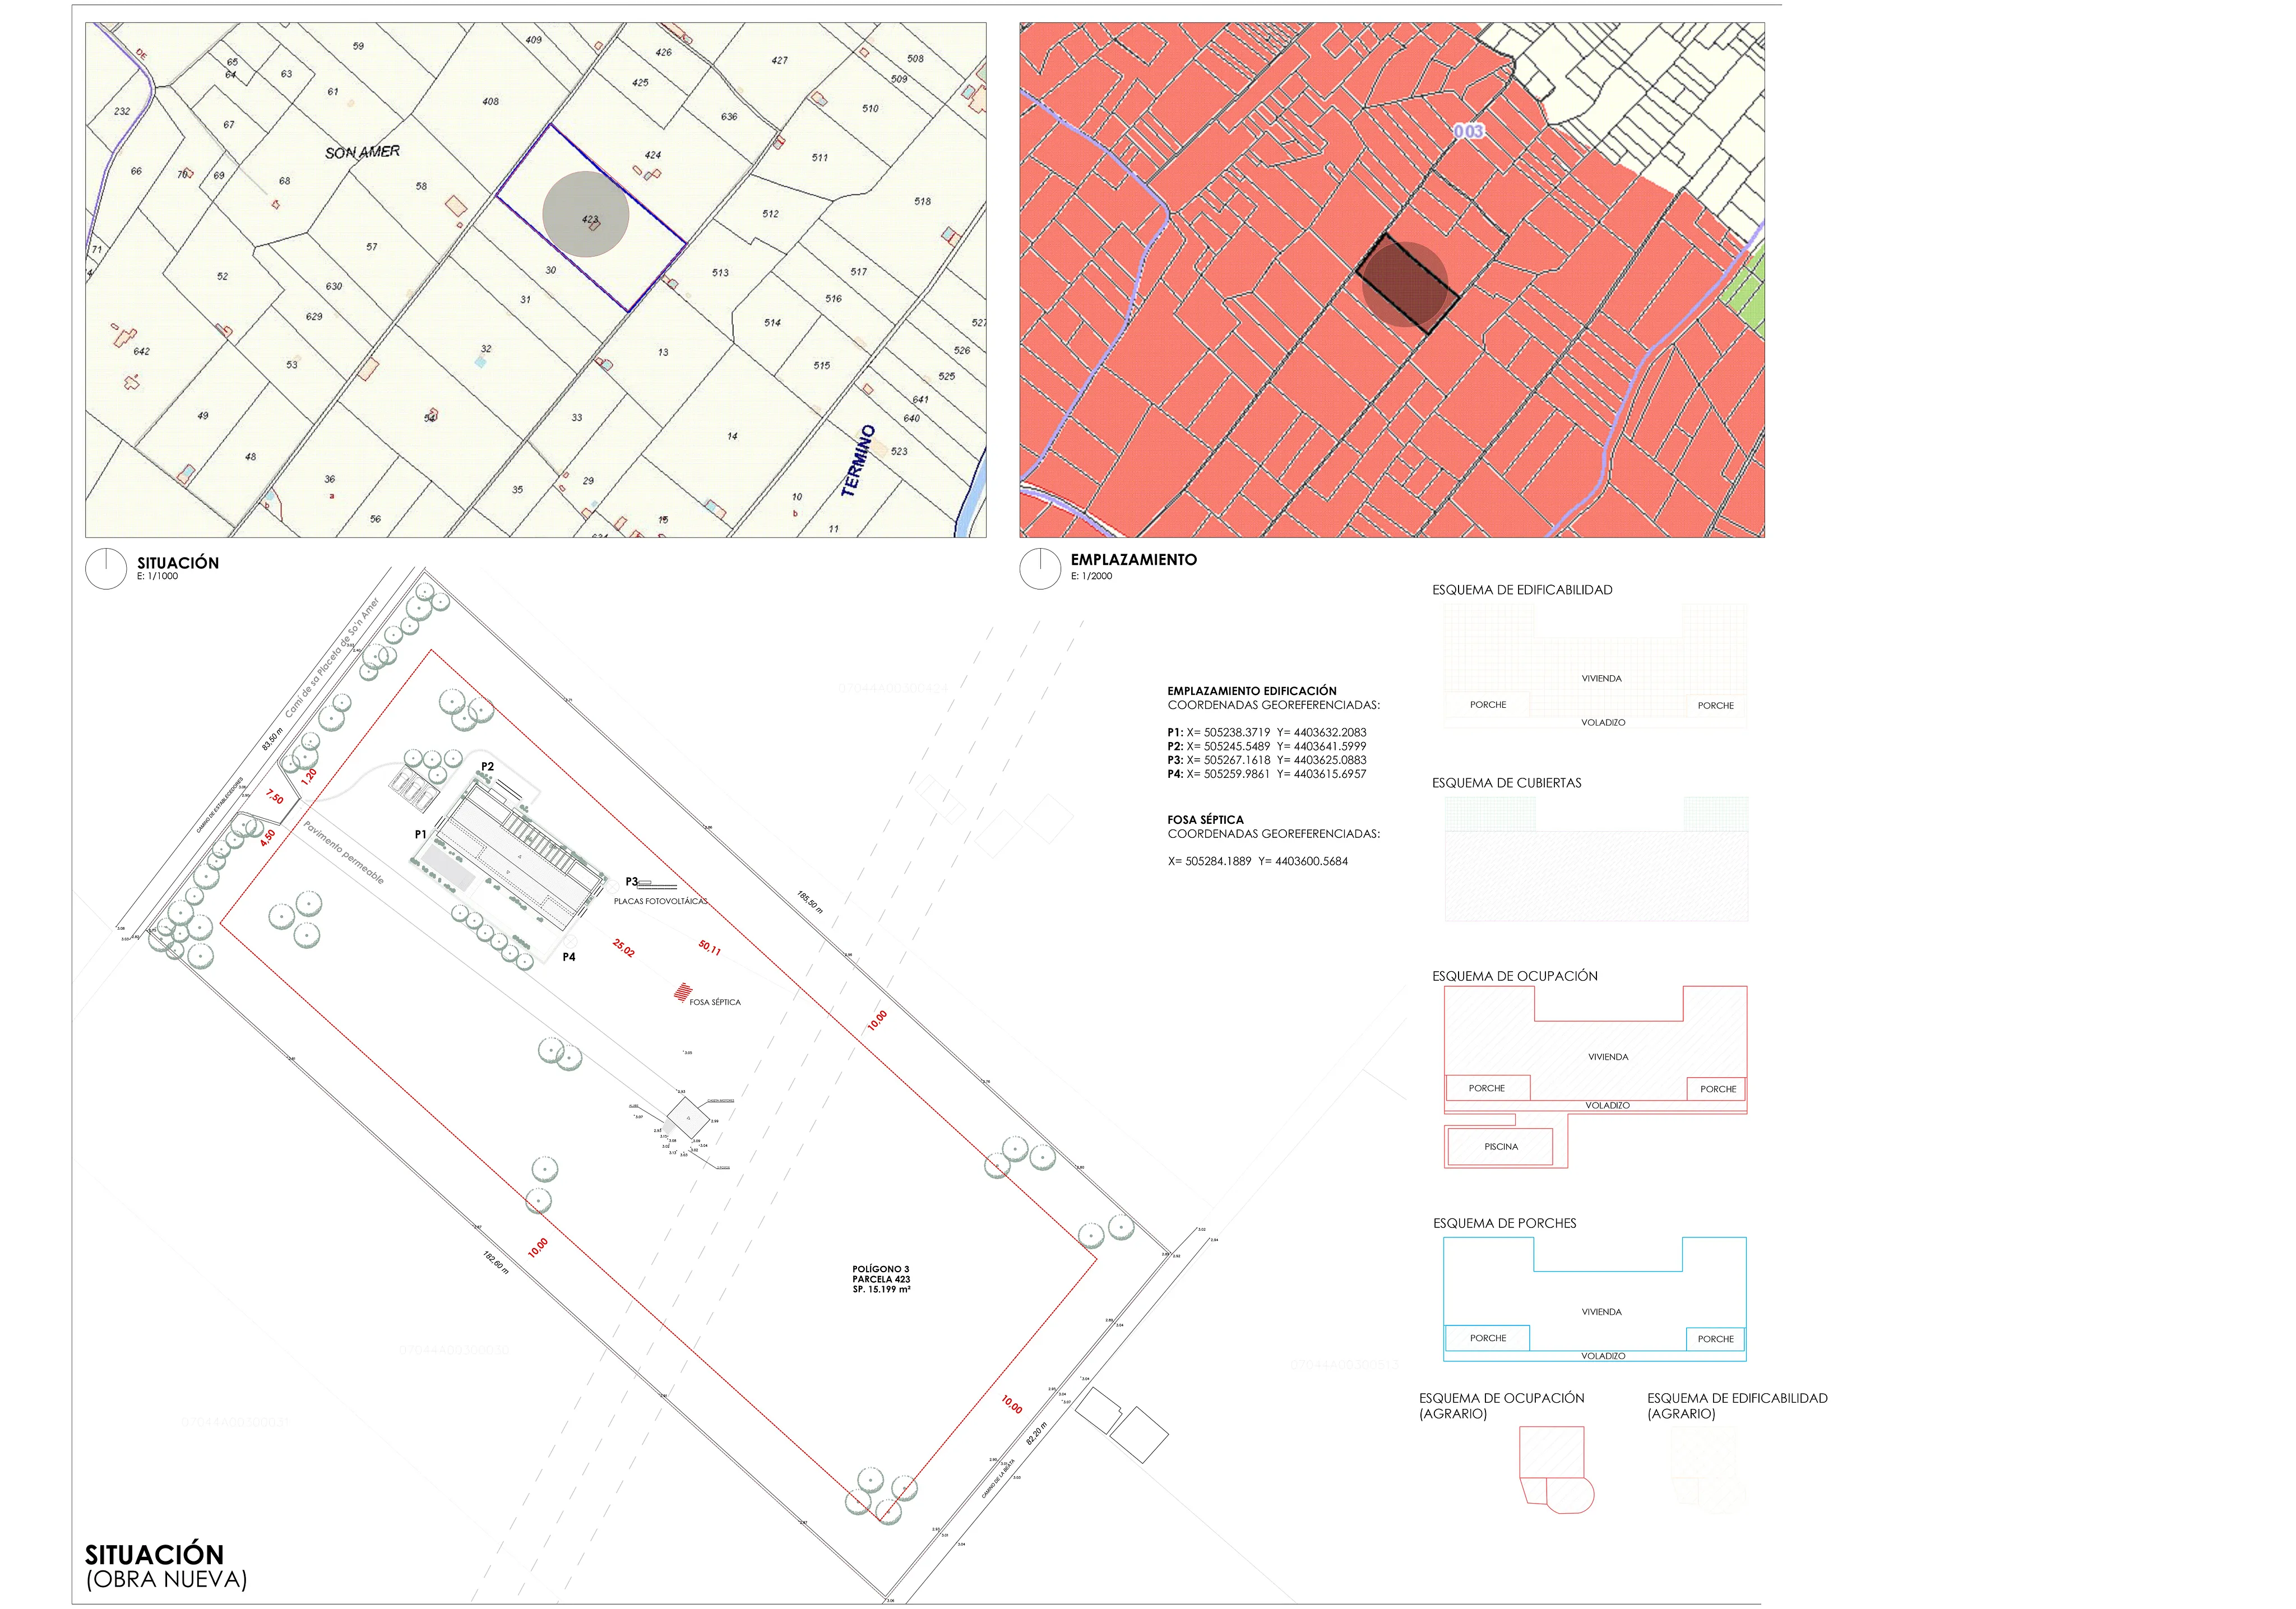Image resolution: width=2296 pixels, height=1609 pixels.
Task: Select the P4 coordinate line X= 505259.9861
Action: click(1267, 774)
